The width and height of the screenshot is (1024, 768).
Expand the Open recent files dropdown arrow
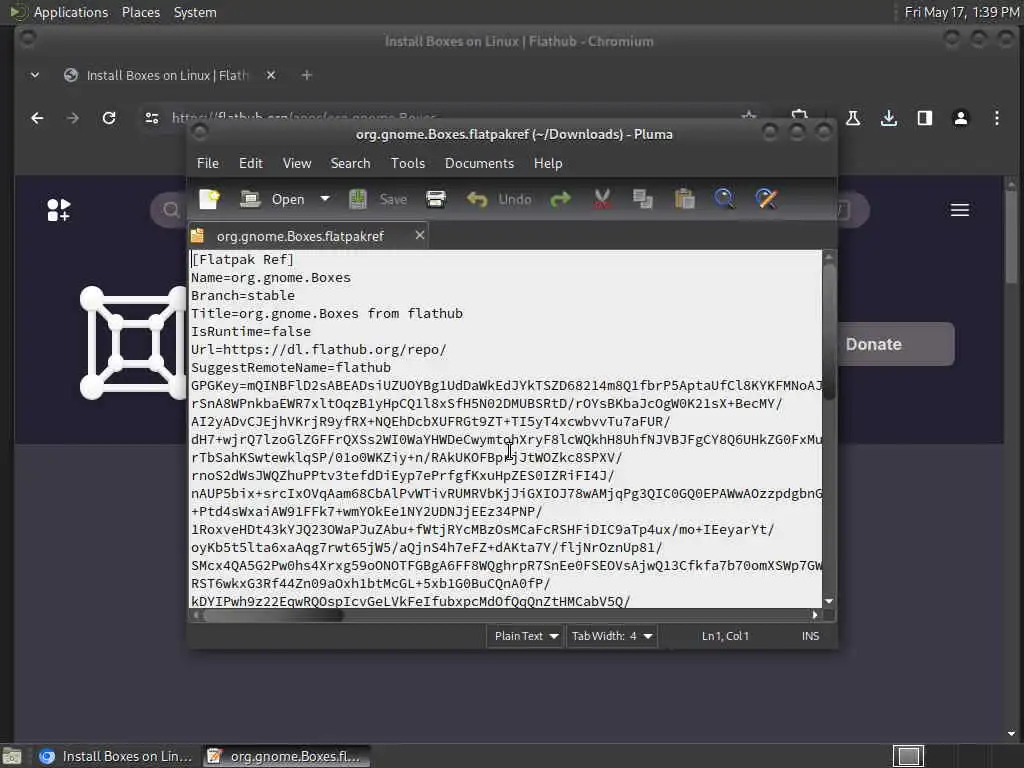325,199
